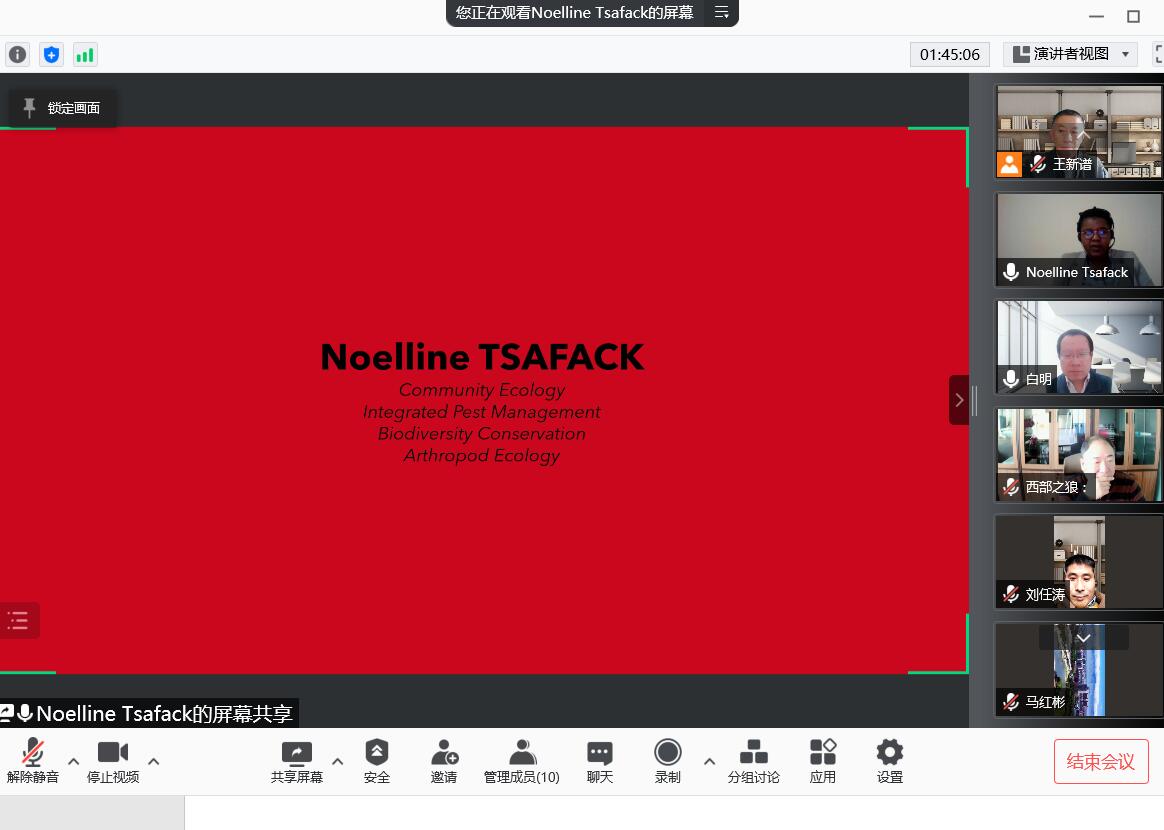Open the screen-share options menu at top
This screenshot has width=1164, height=830.
(721, 13)
